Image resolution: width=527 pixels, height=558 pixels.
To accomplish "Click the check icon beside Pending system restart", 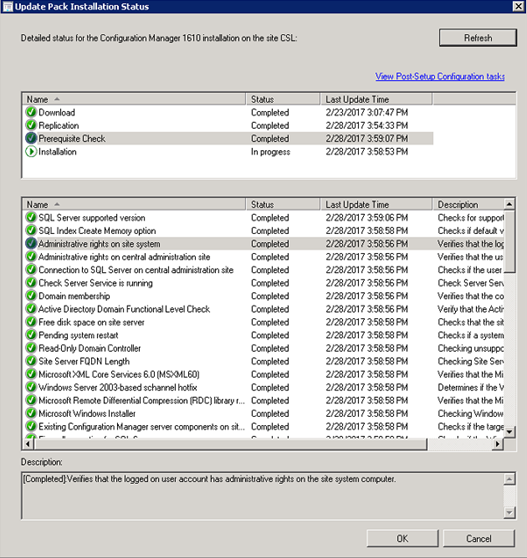I will pyautogui.click(x=31, y=335).
